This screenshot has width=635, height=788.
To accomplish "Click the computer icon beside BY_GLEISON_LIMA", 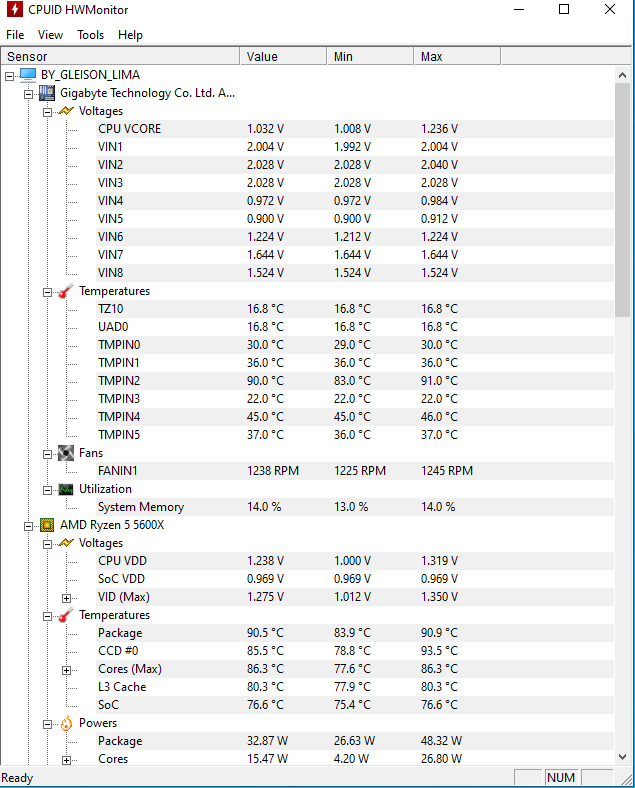I will point(28,75).
